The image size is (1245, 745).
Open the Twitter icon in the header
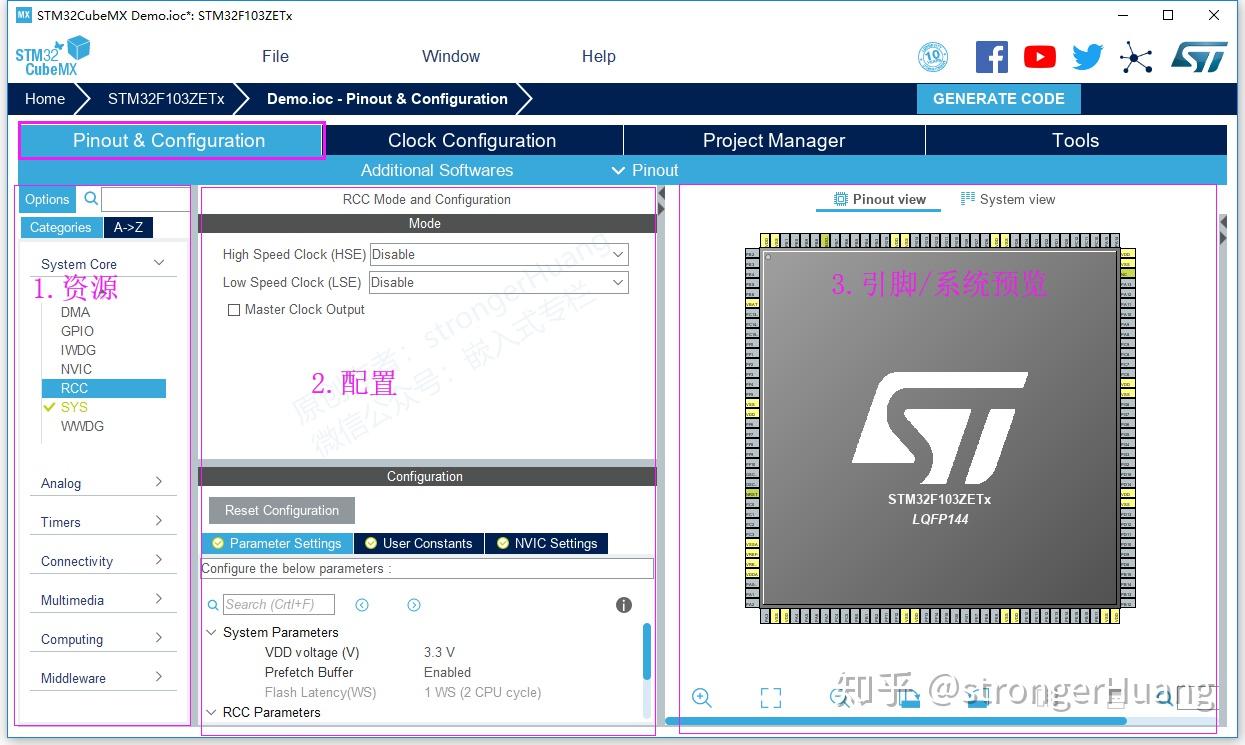1086,57
